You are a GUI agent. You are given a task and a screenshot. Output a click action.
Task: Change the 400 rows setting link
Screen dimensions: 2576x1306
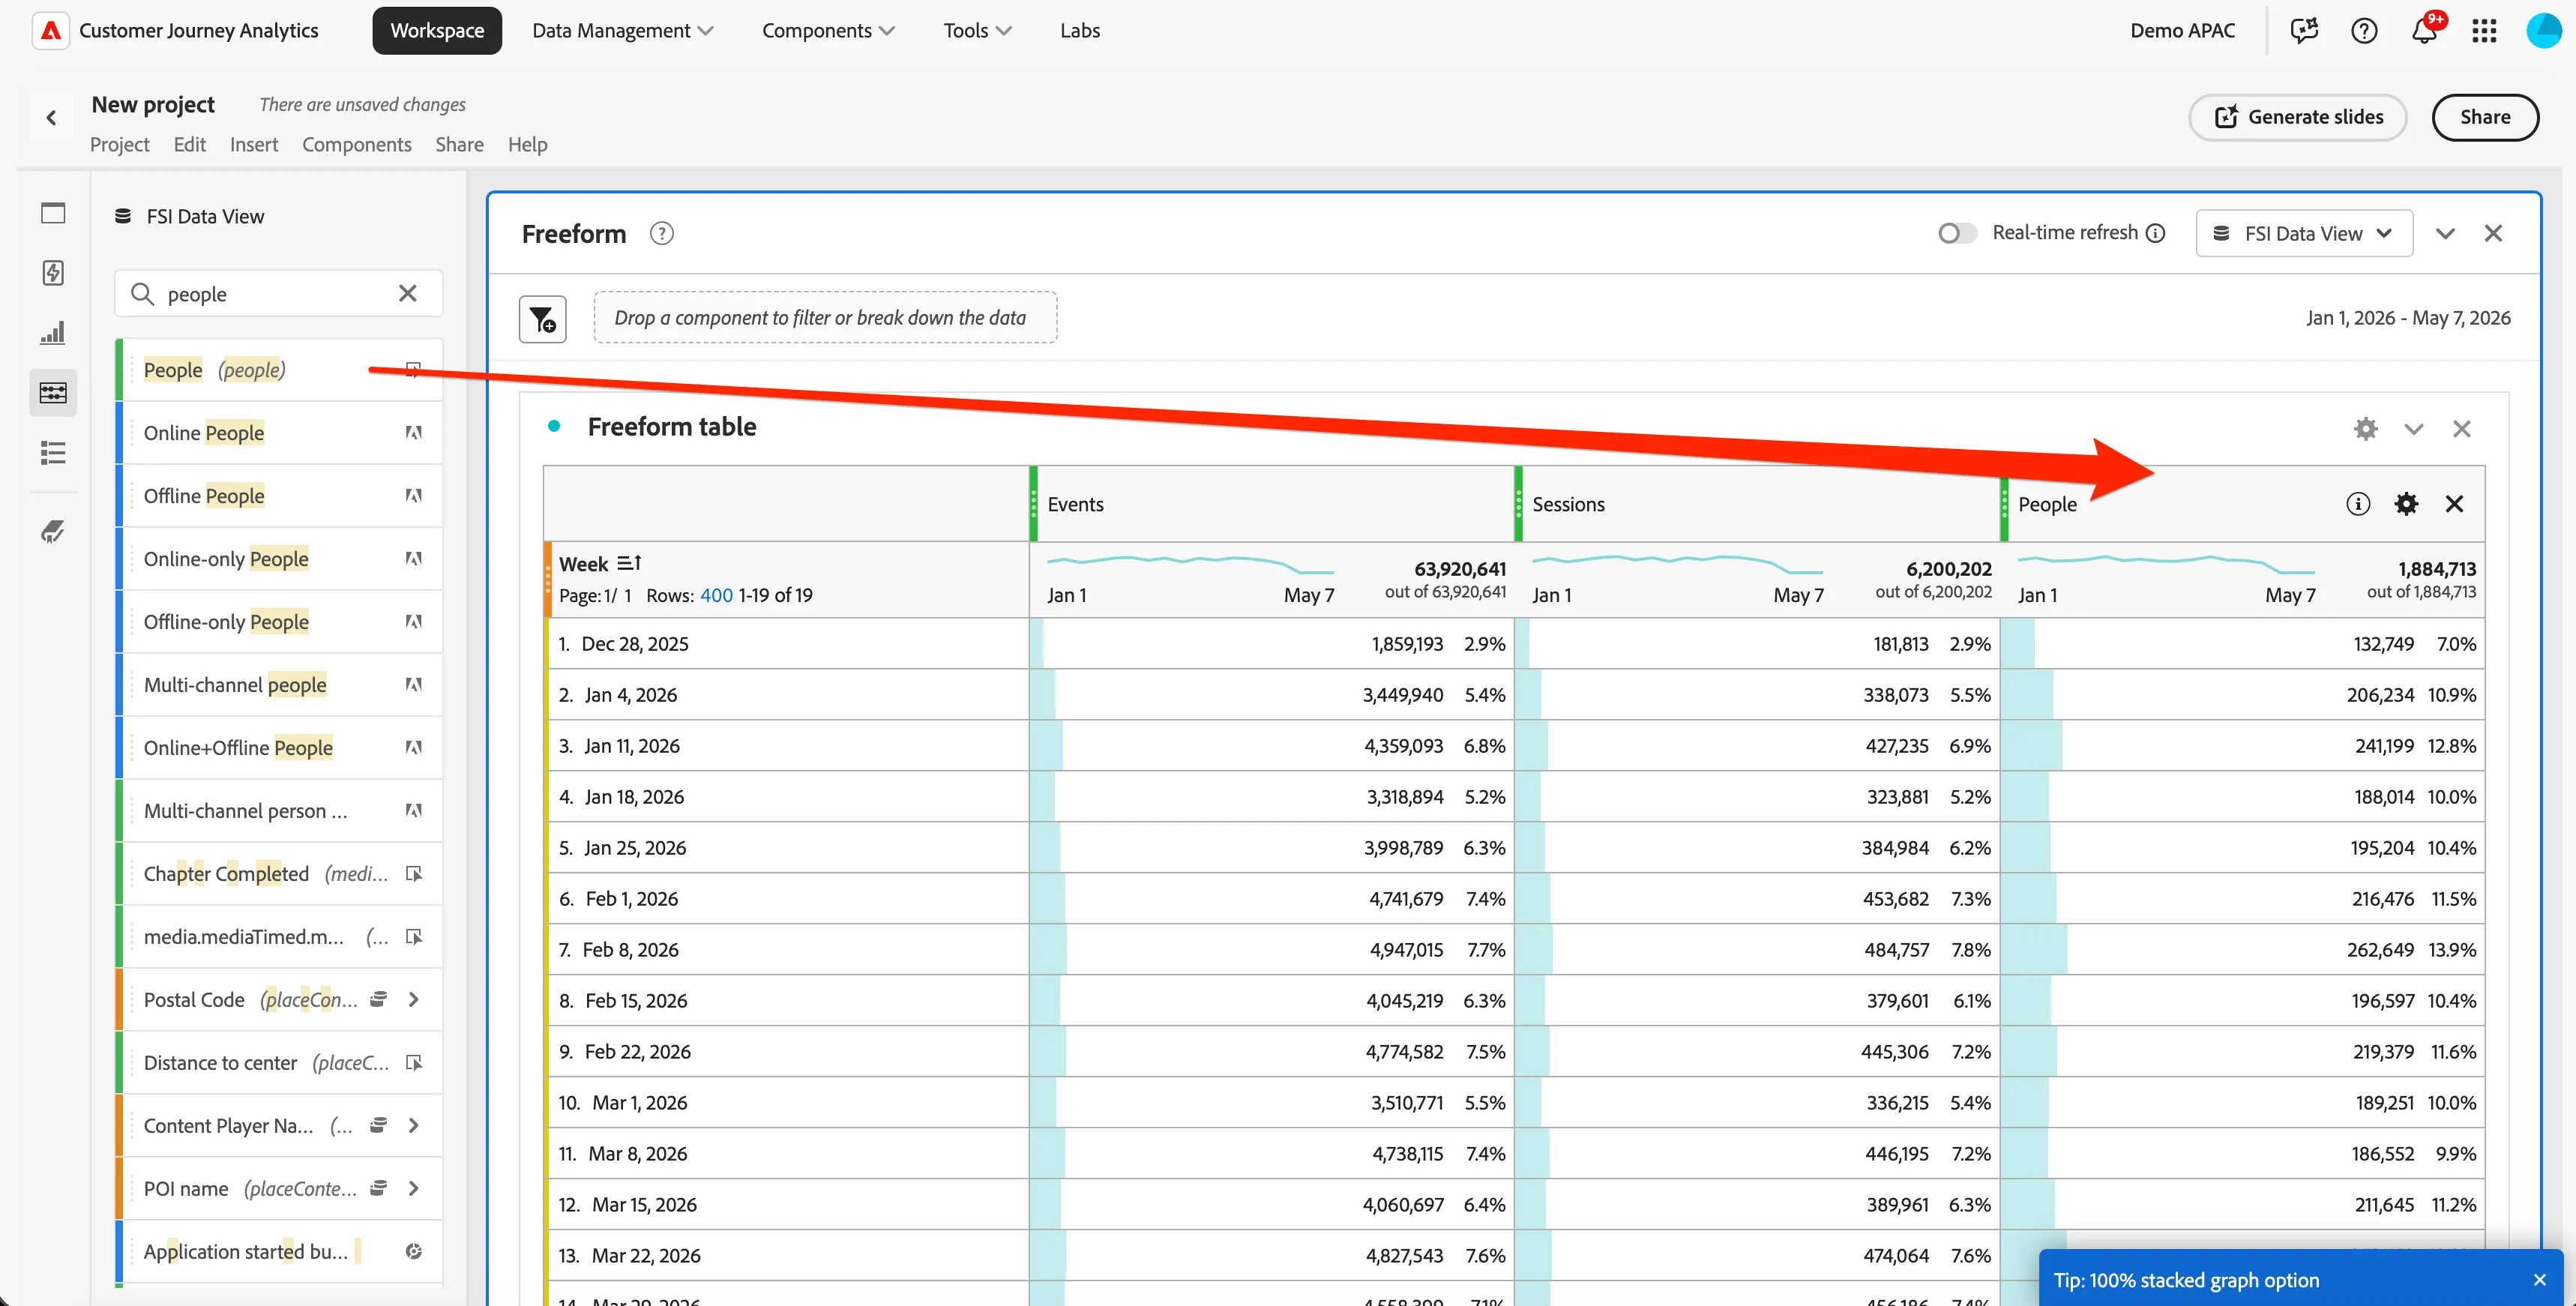(716, 595)
